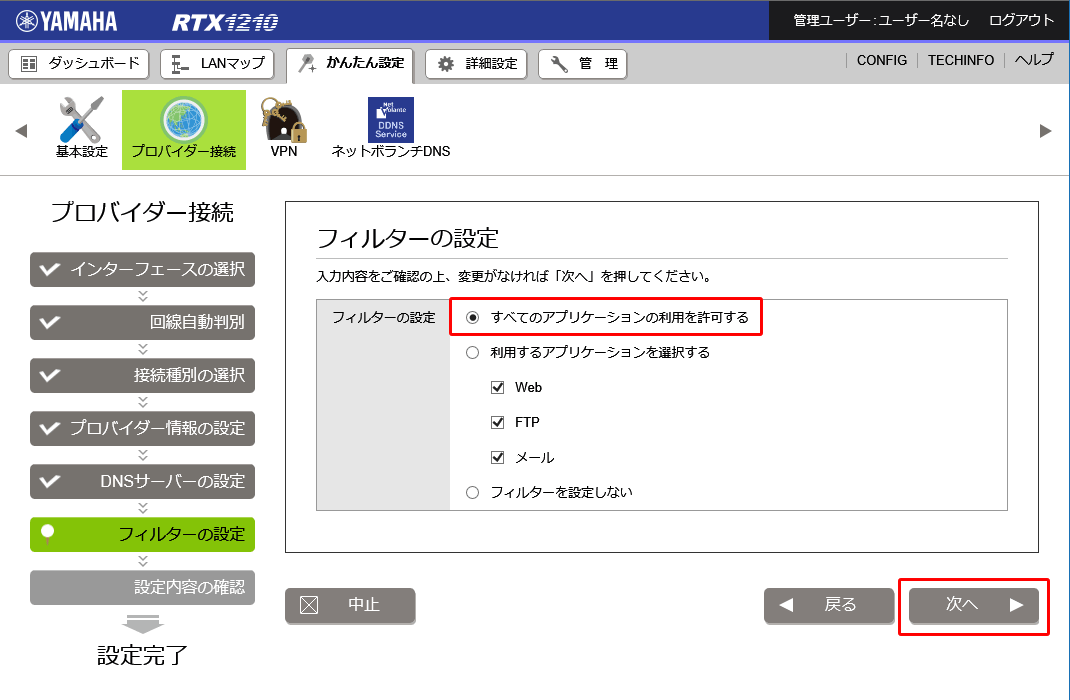Open the ネットボランチDNS service icon

(390, 120)
